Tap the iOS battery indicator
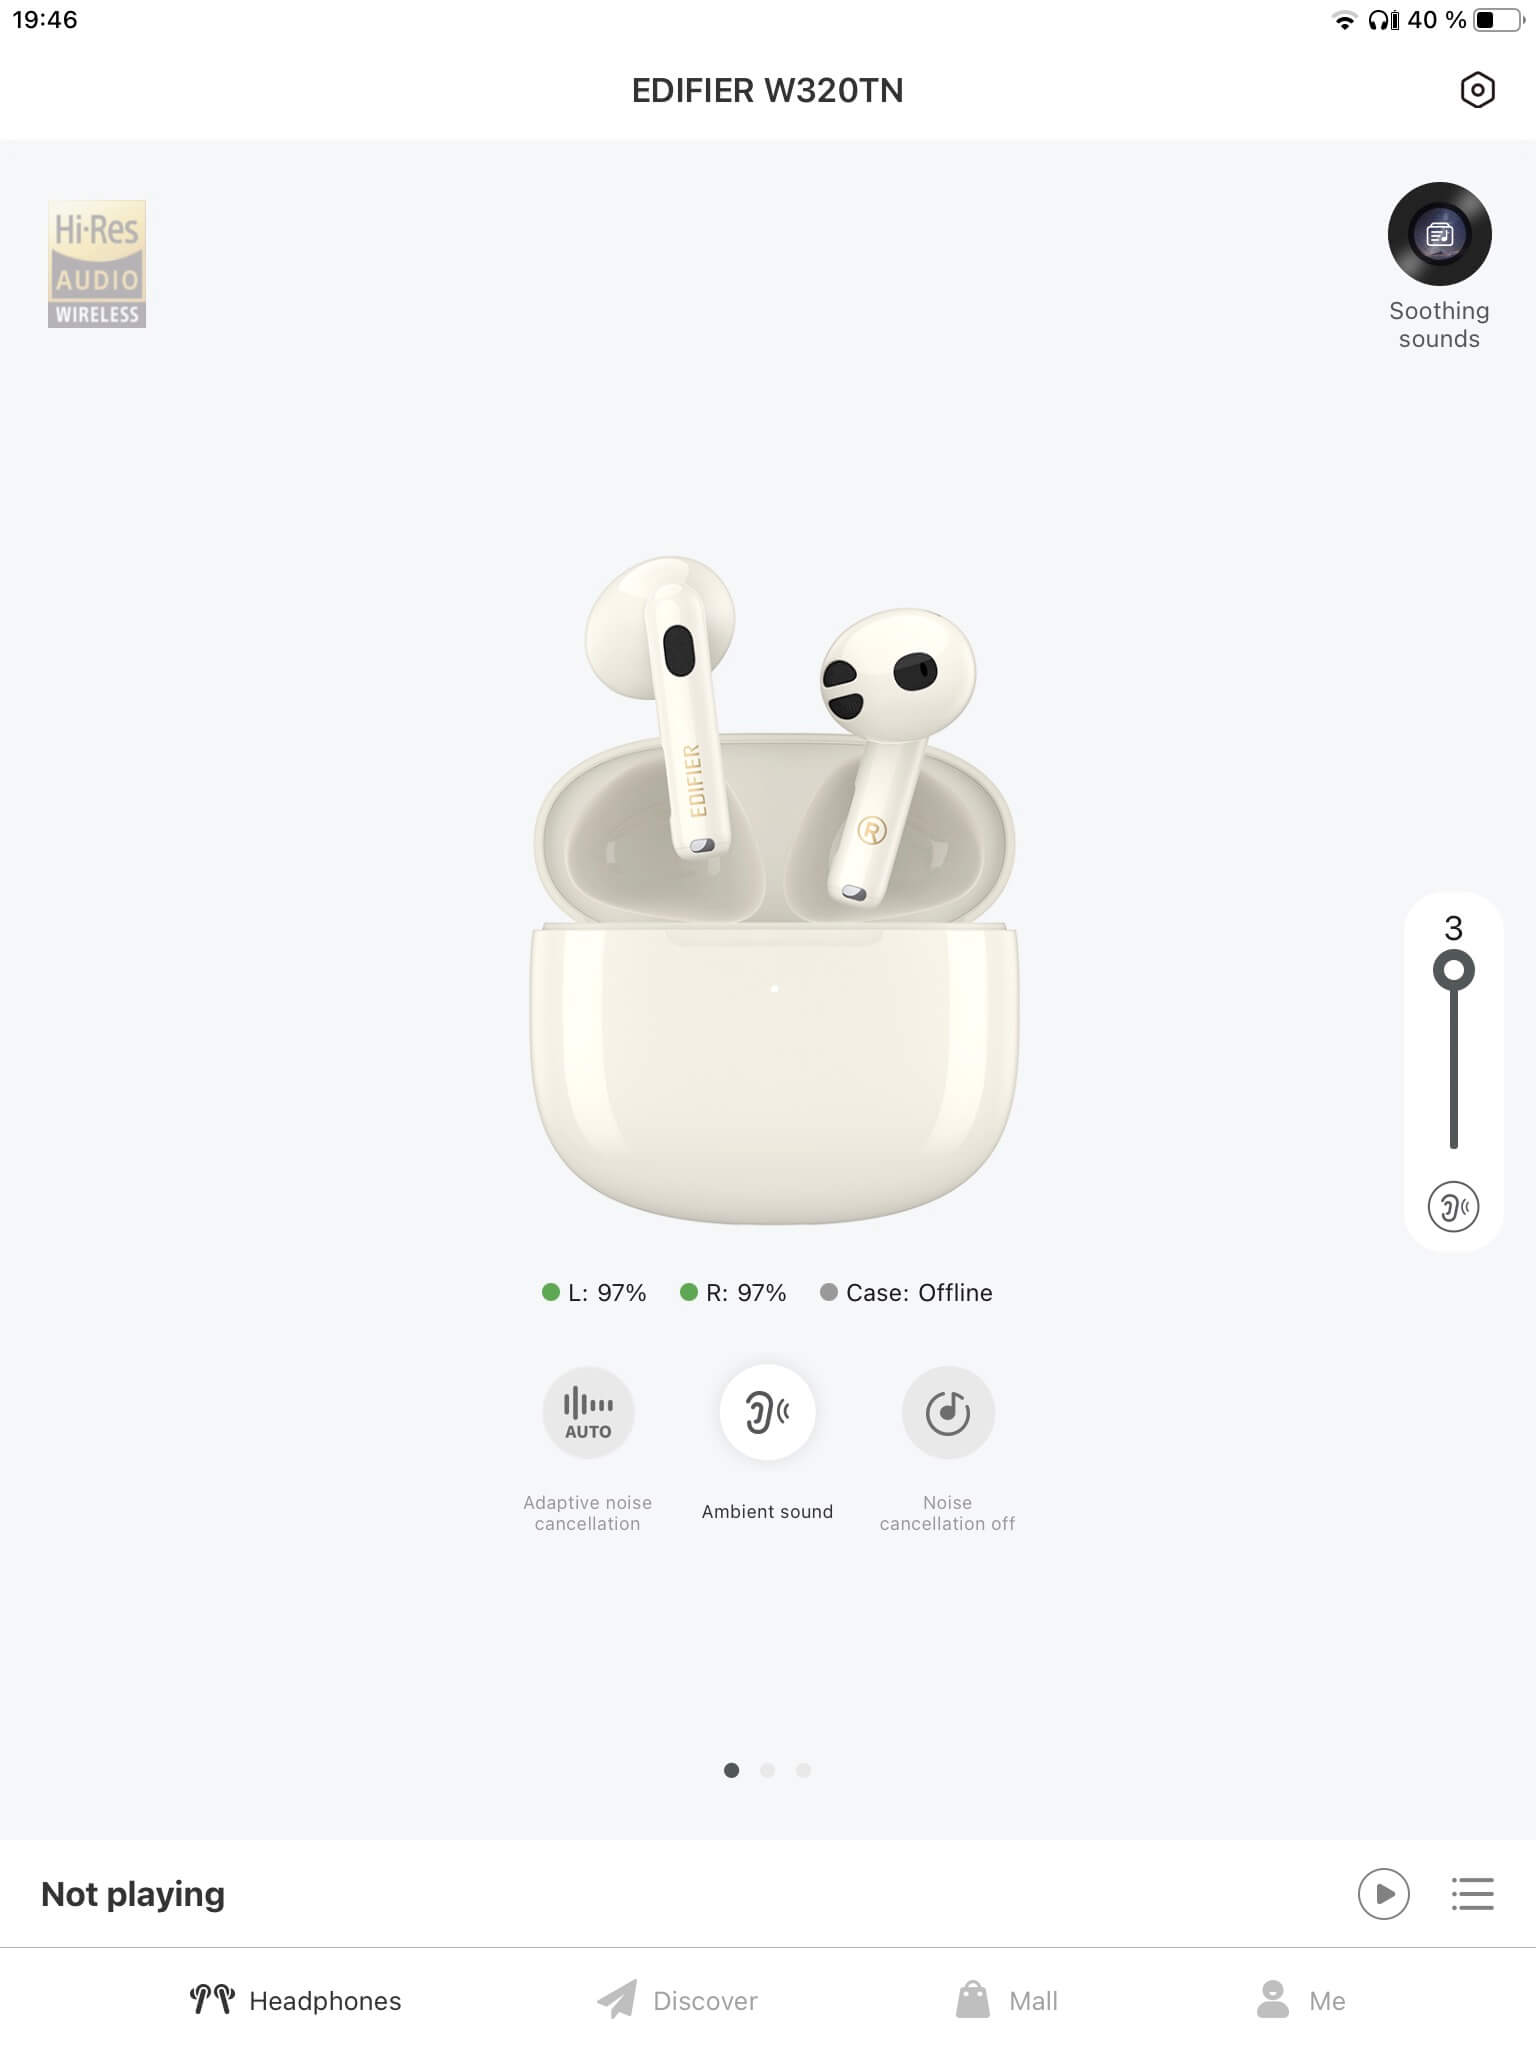 (1498, 20)
